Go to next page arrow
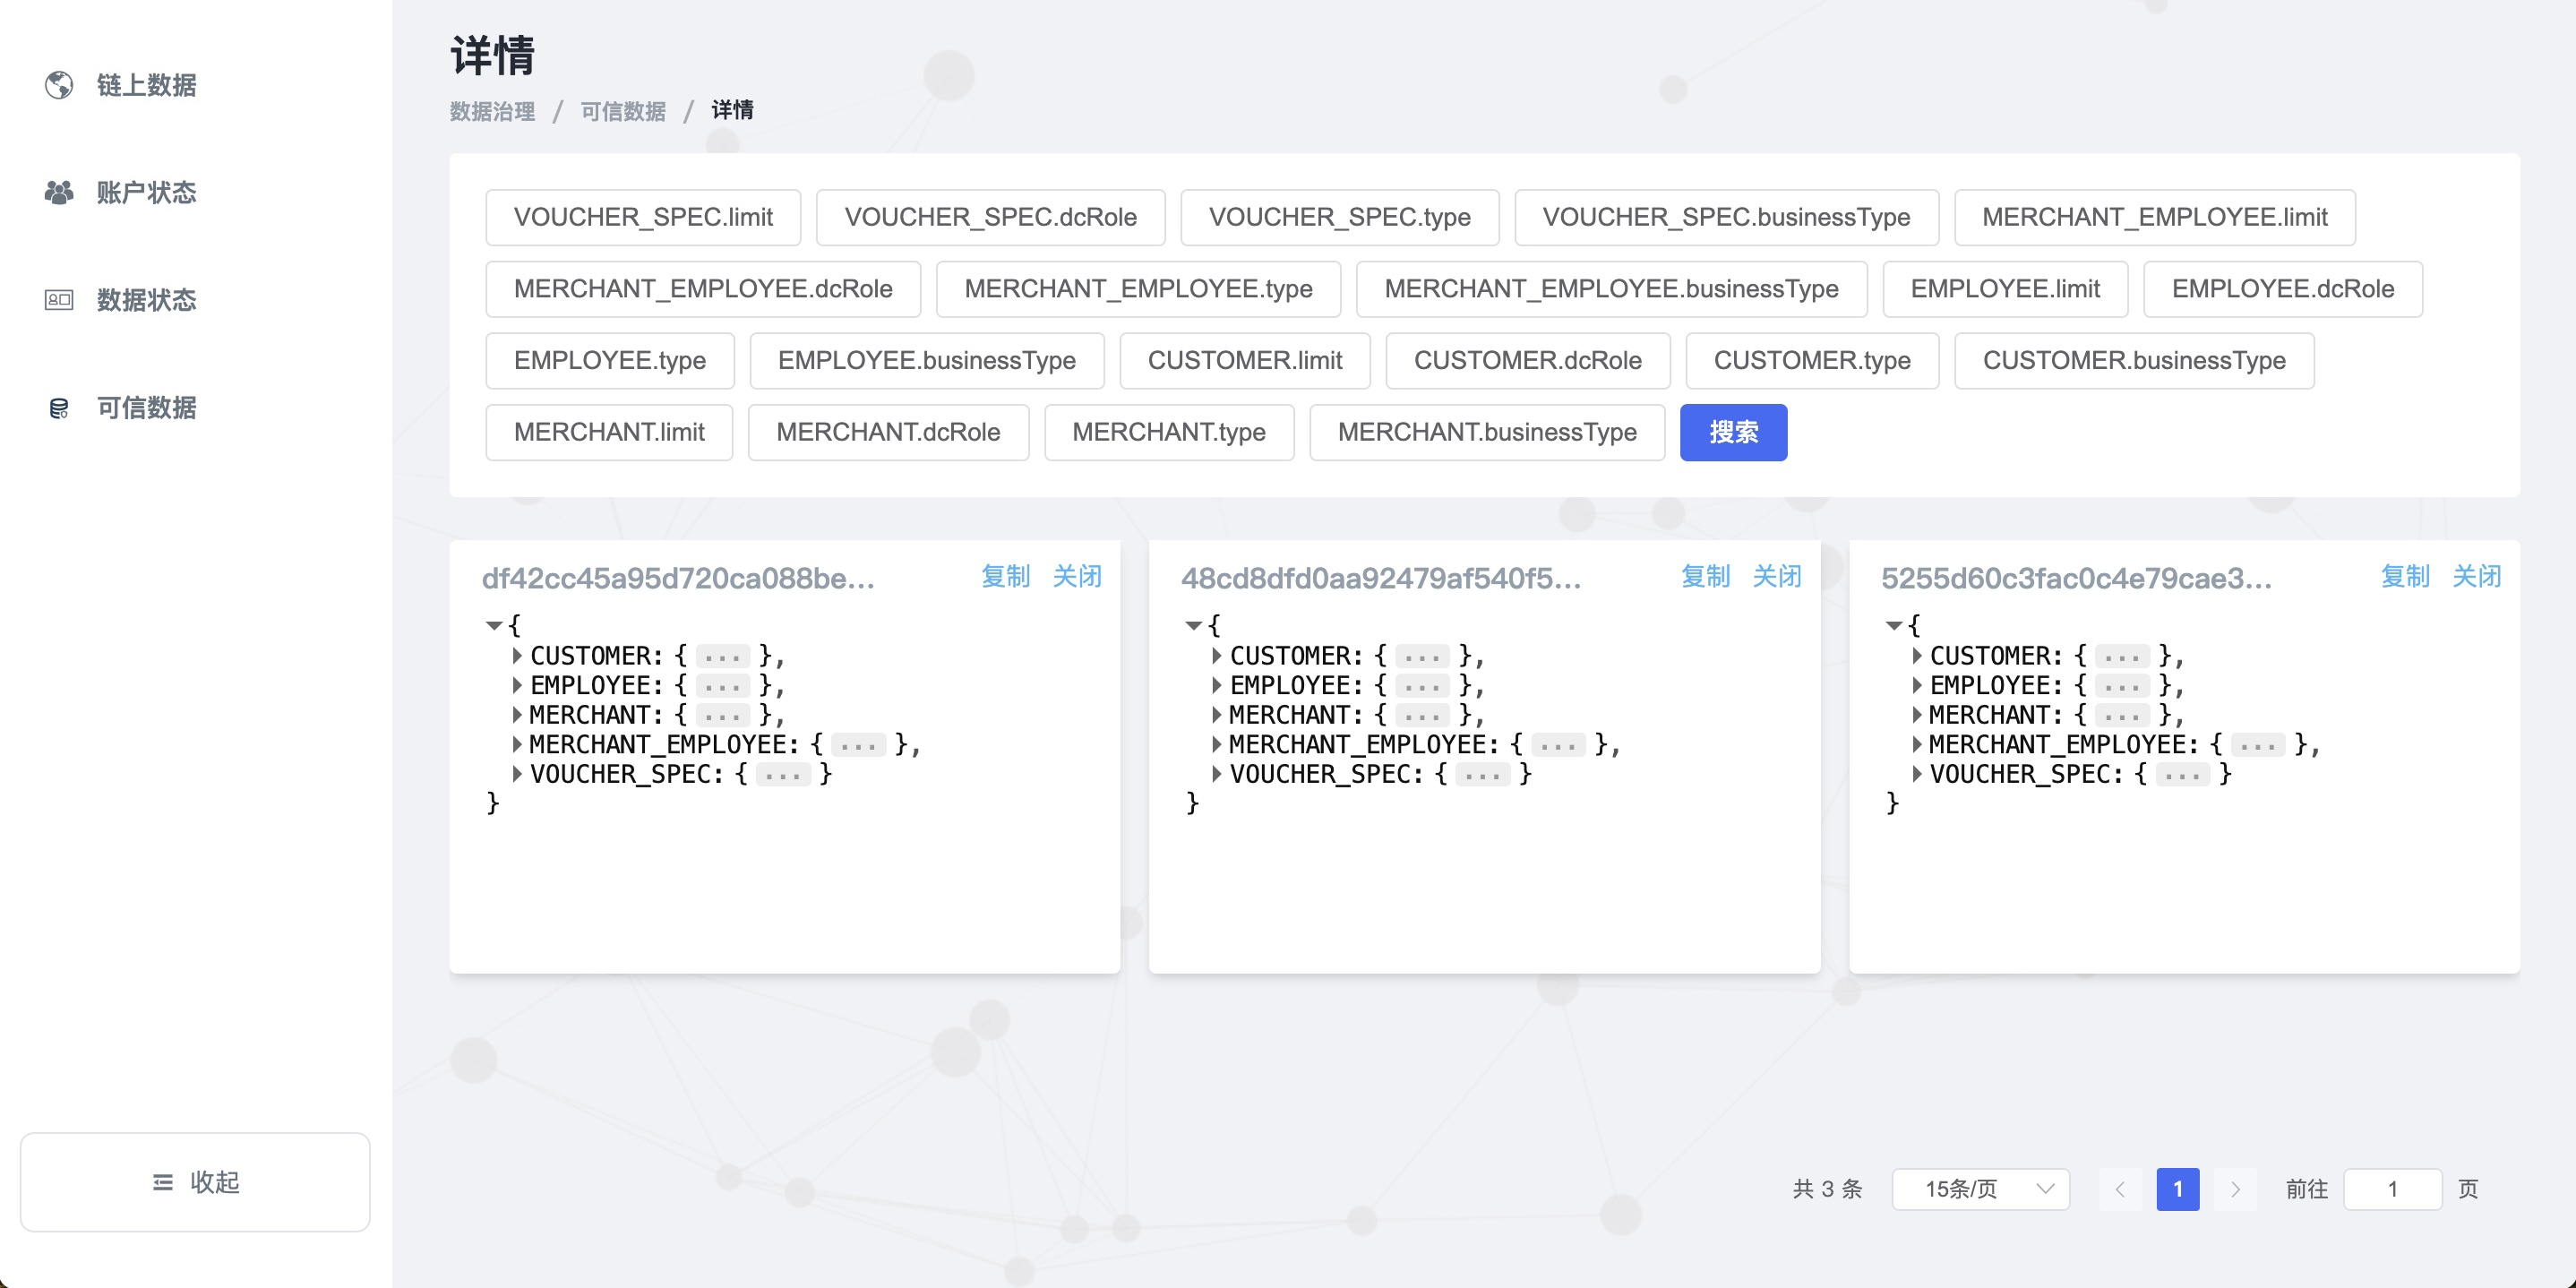The height and width of the screenshot is (1288, 2576). pyautogui.click(x=2235, y=1189)
